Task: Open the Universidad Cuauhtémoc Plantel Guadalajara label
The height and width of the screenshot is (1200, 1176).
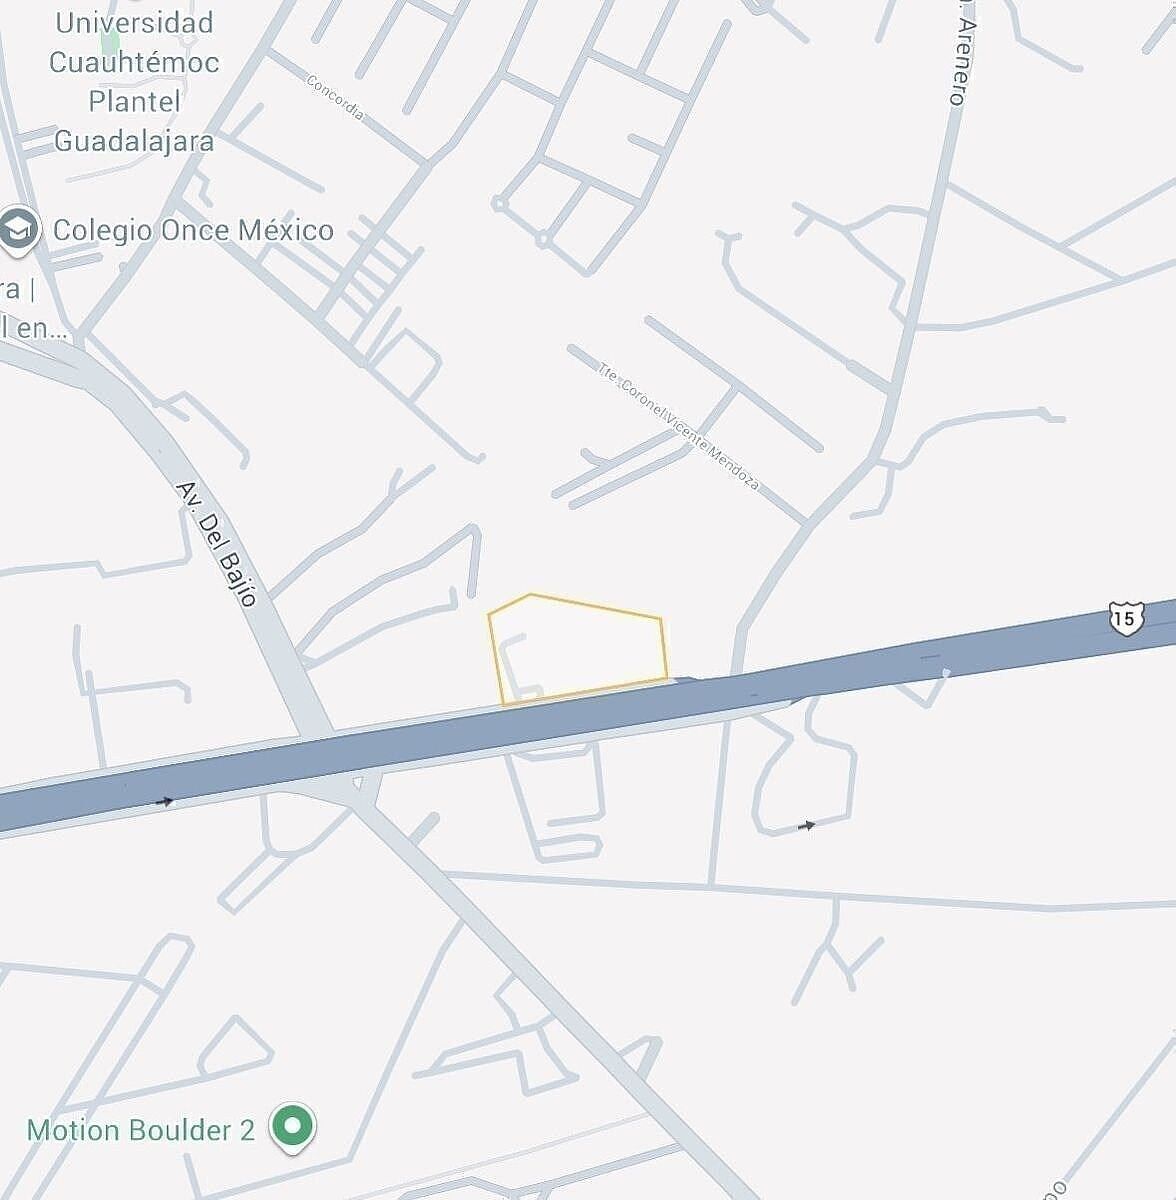Action: (x=132, y=82)
